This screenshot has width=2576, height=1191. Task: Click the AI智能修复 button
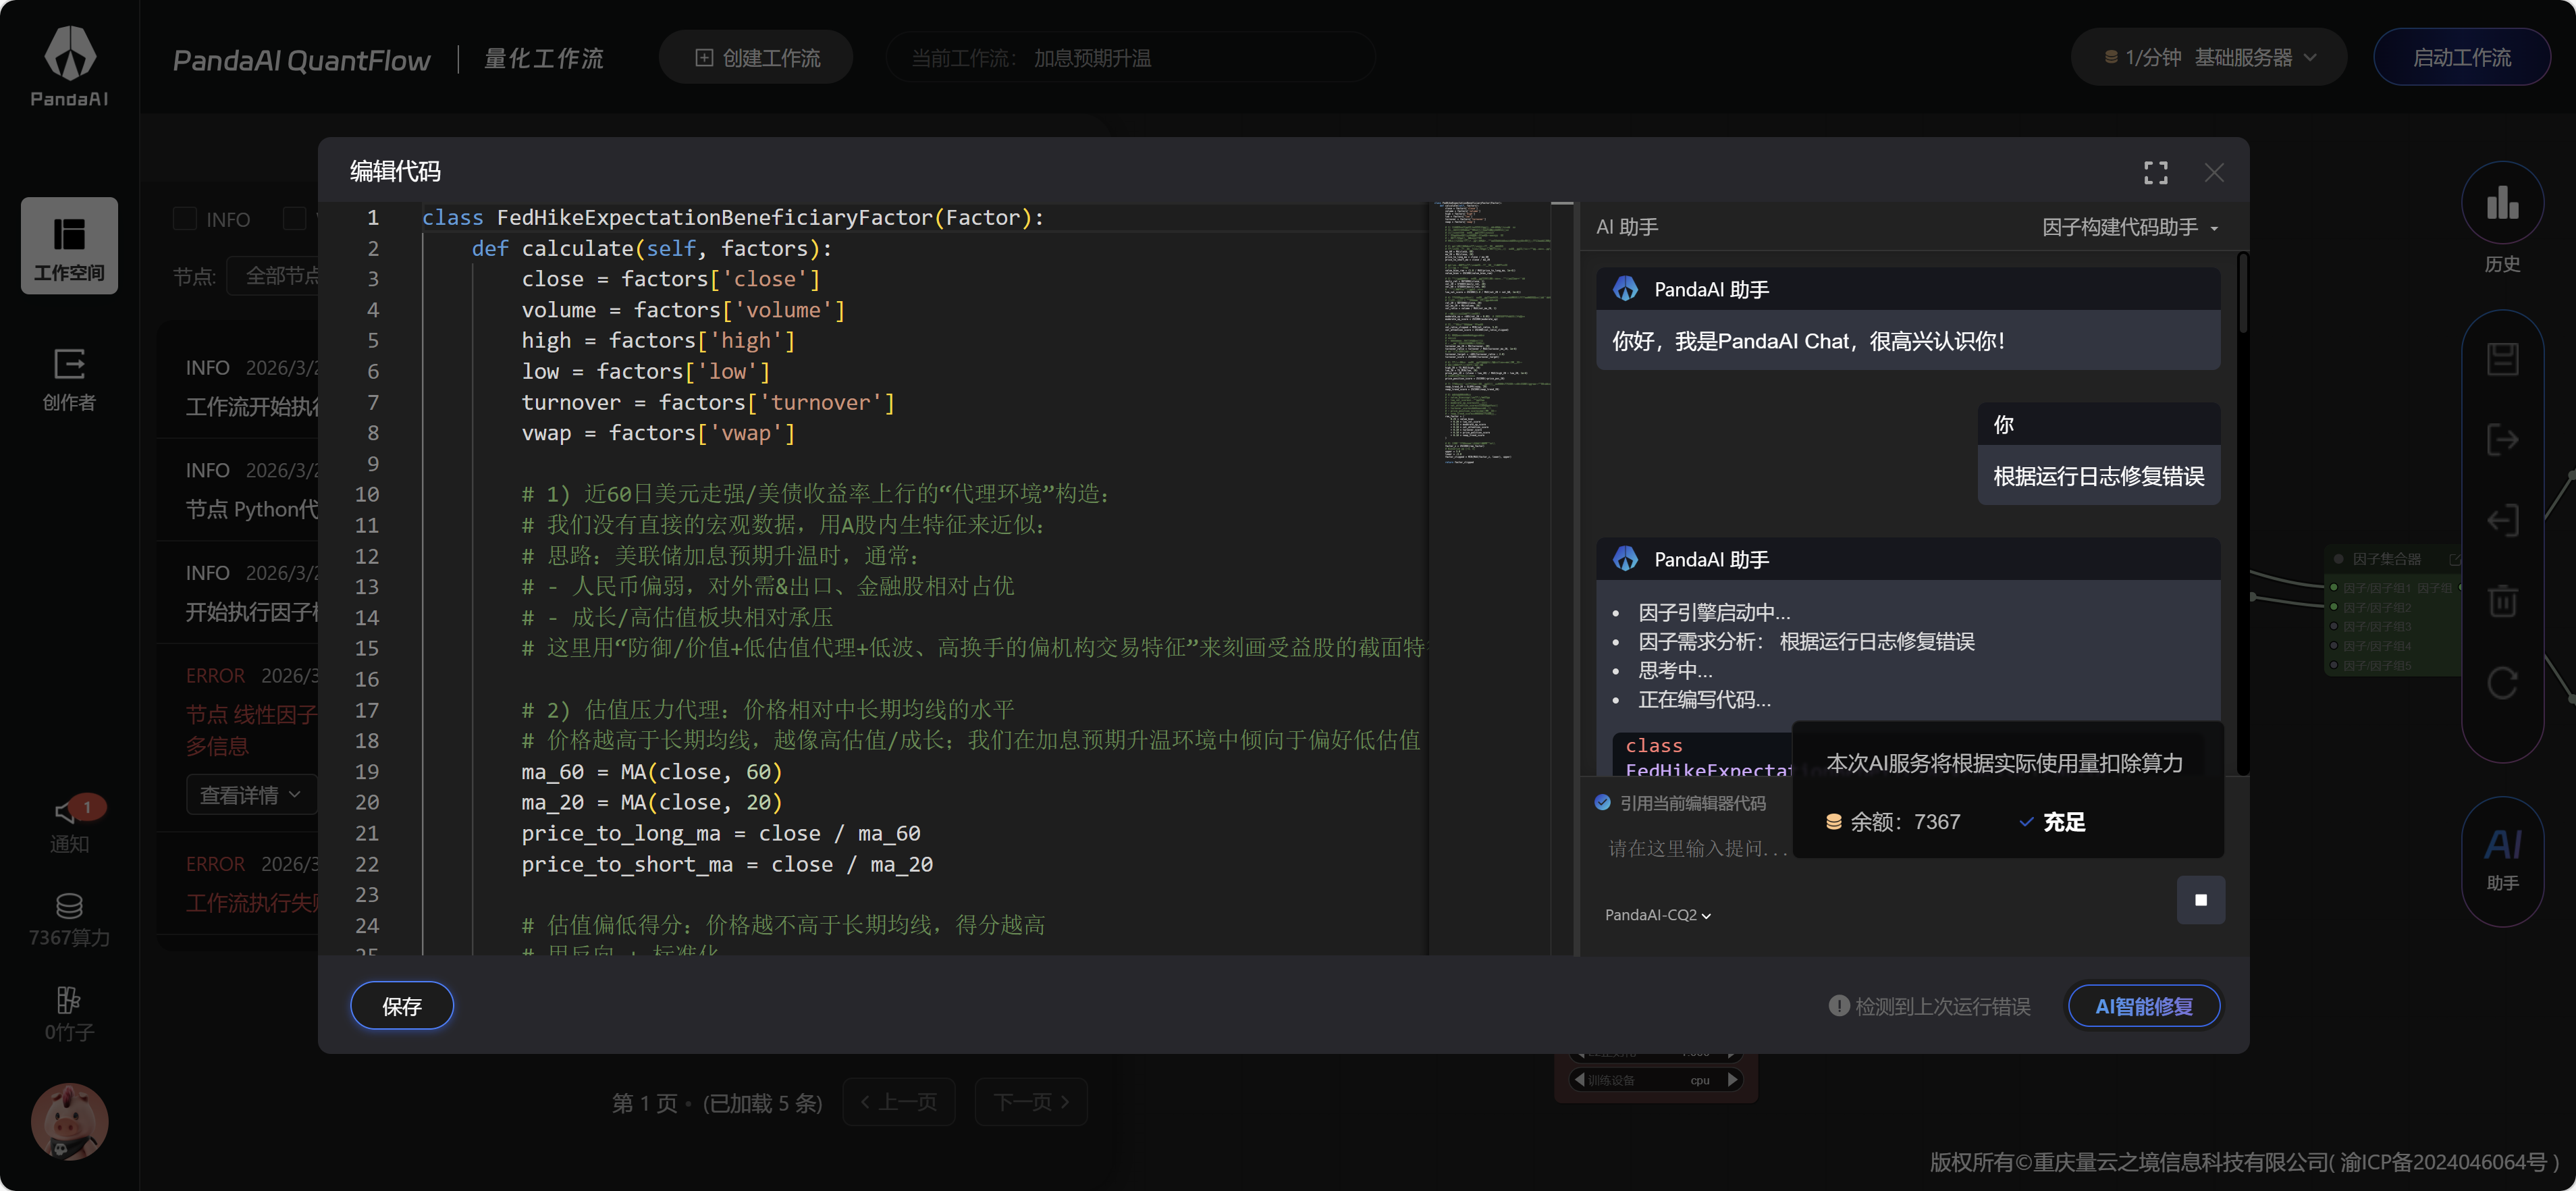[2144, 1006]
